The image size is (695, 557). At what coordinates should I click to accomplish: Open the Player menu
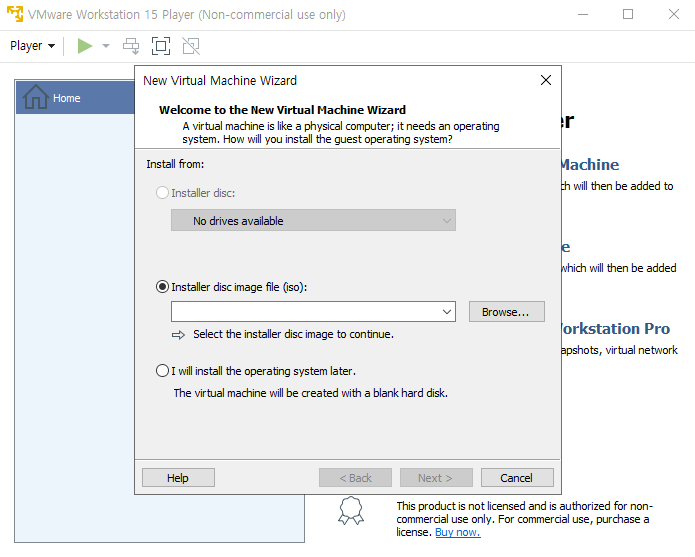(x=32, y=46)
